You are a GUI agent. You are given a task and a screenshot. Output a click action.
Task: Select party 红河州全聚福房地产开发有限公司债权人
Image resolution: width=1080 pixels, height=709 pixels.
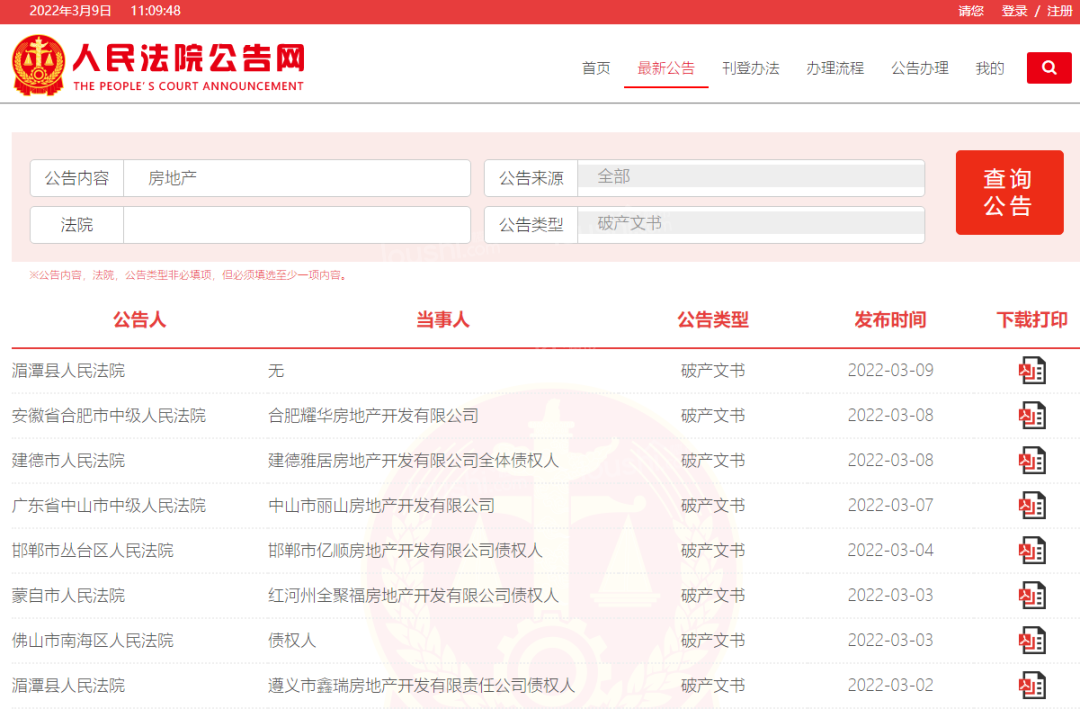tap(413, 595)
